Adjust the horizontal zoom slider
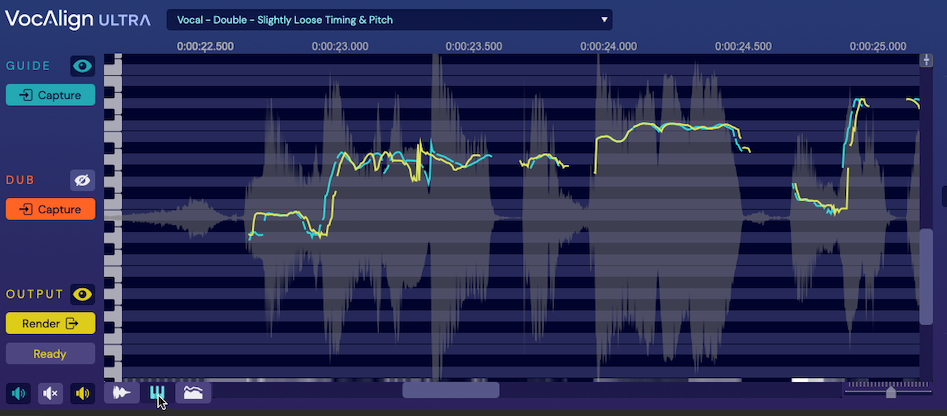Screen dimensions: 947x416 (890, 392)
